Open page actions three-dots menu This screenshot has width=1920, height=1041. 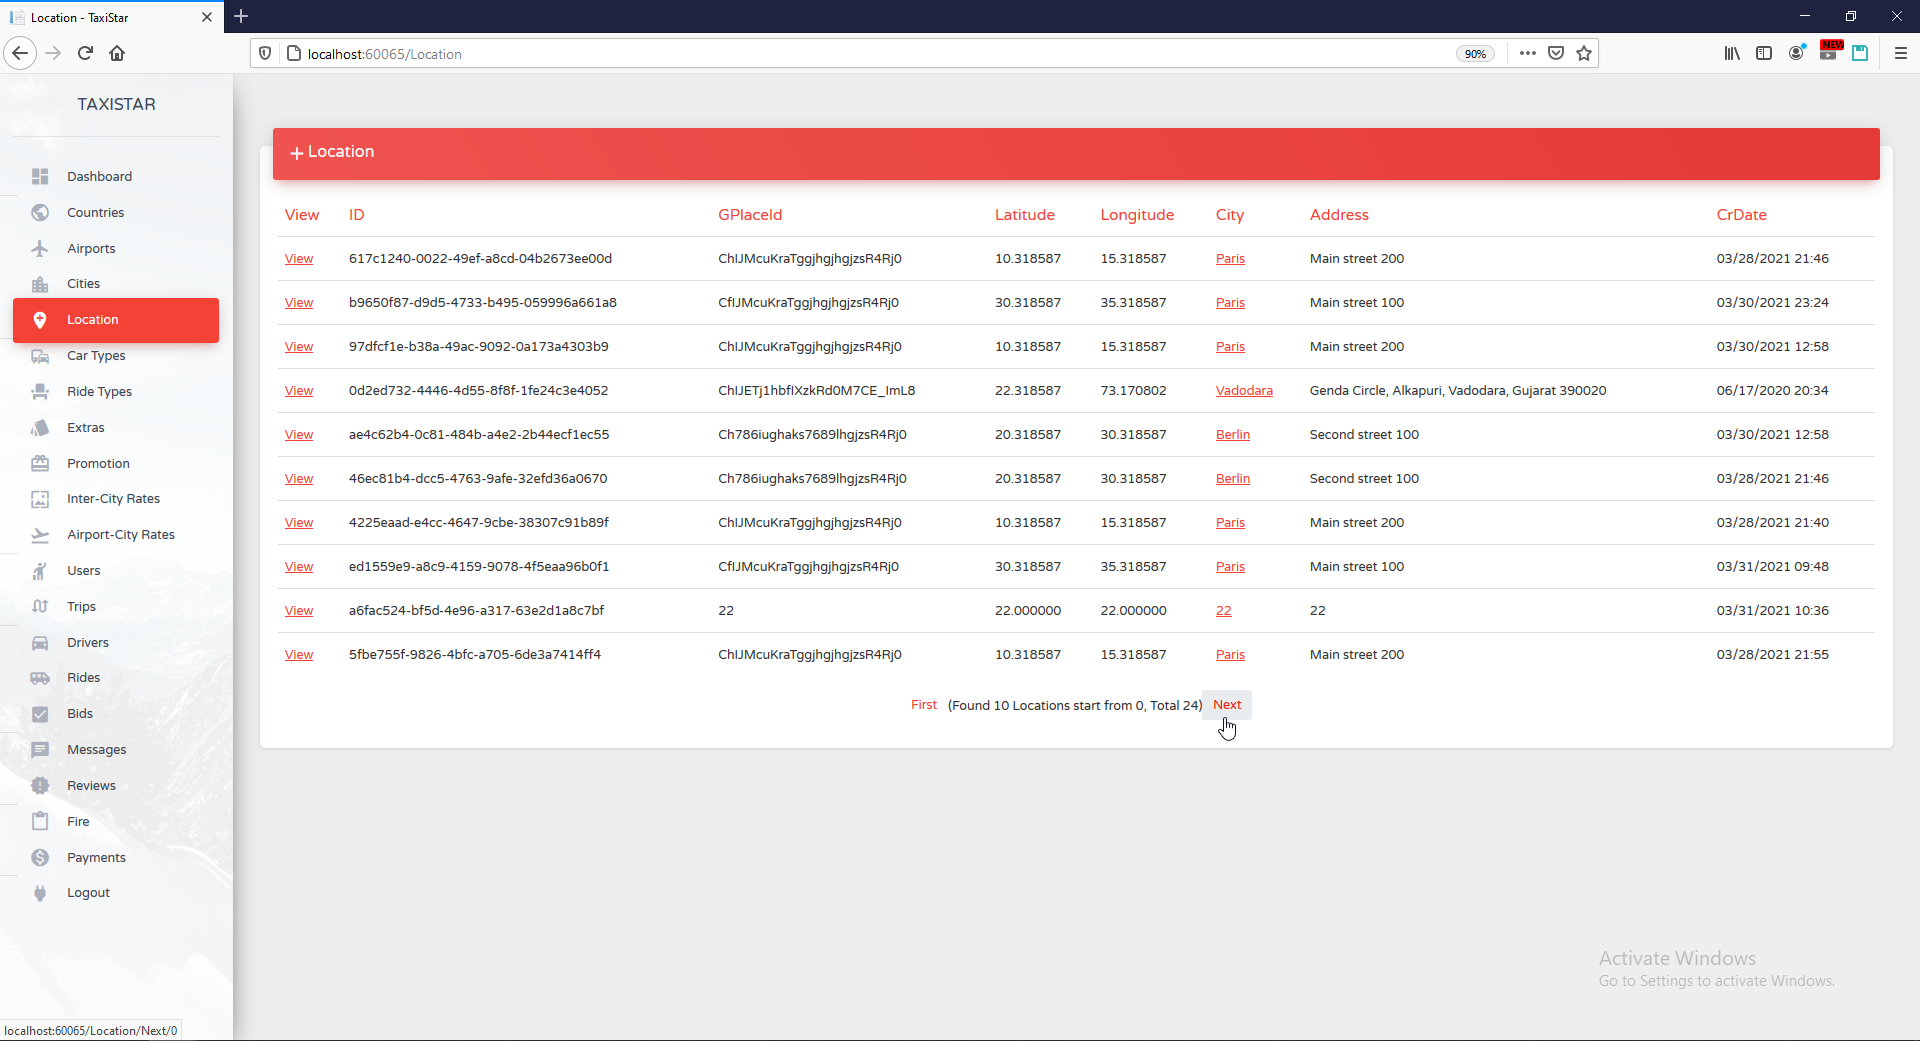[1527, 54]
